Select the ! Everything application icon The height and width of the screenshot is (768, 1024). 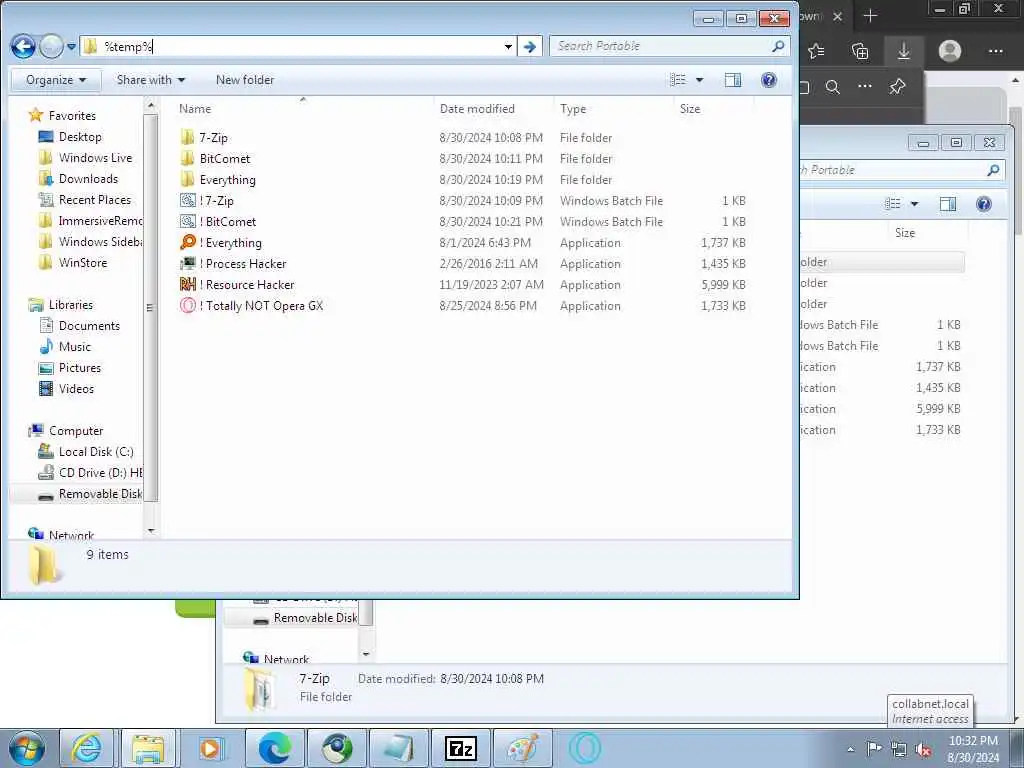[x=187, y=242]
